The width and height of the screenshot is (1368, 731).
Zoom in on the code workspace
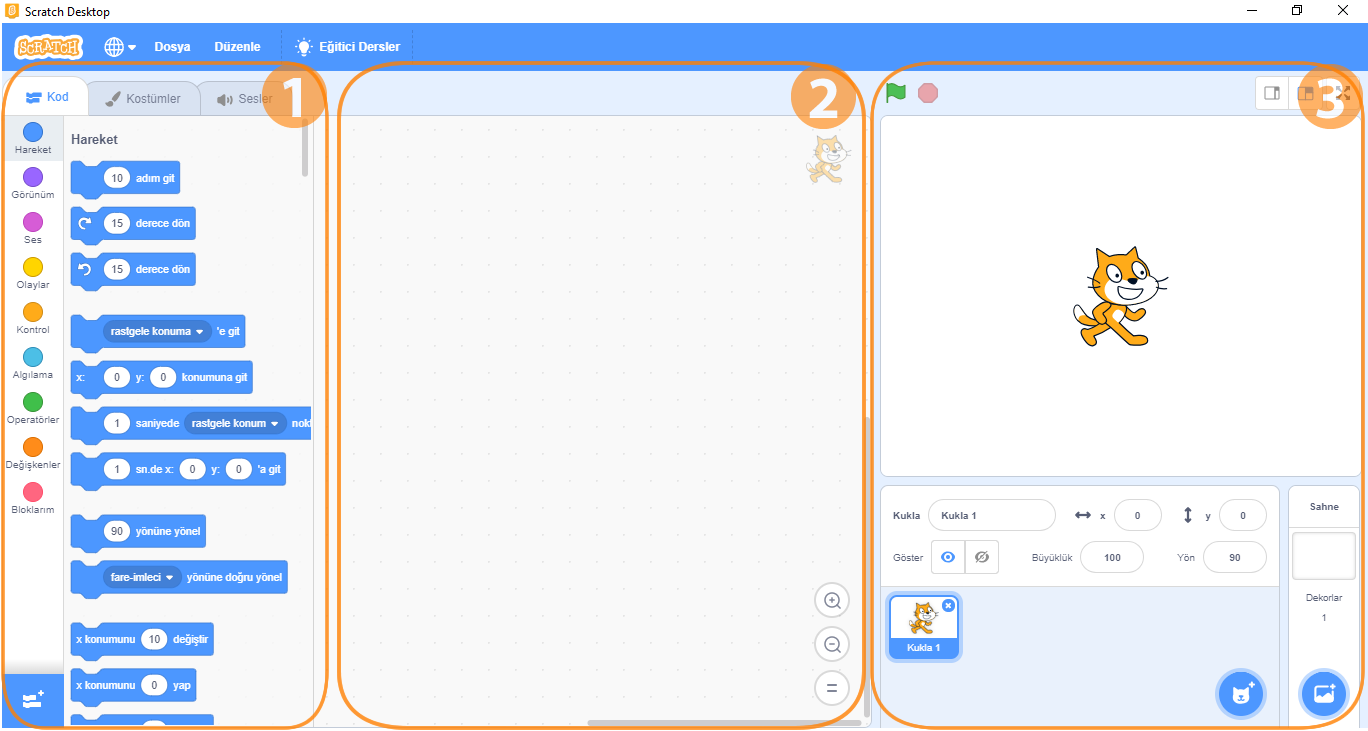[831, 601]
